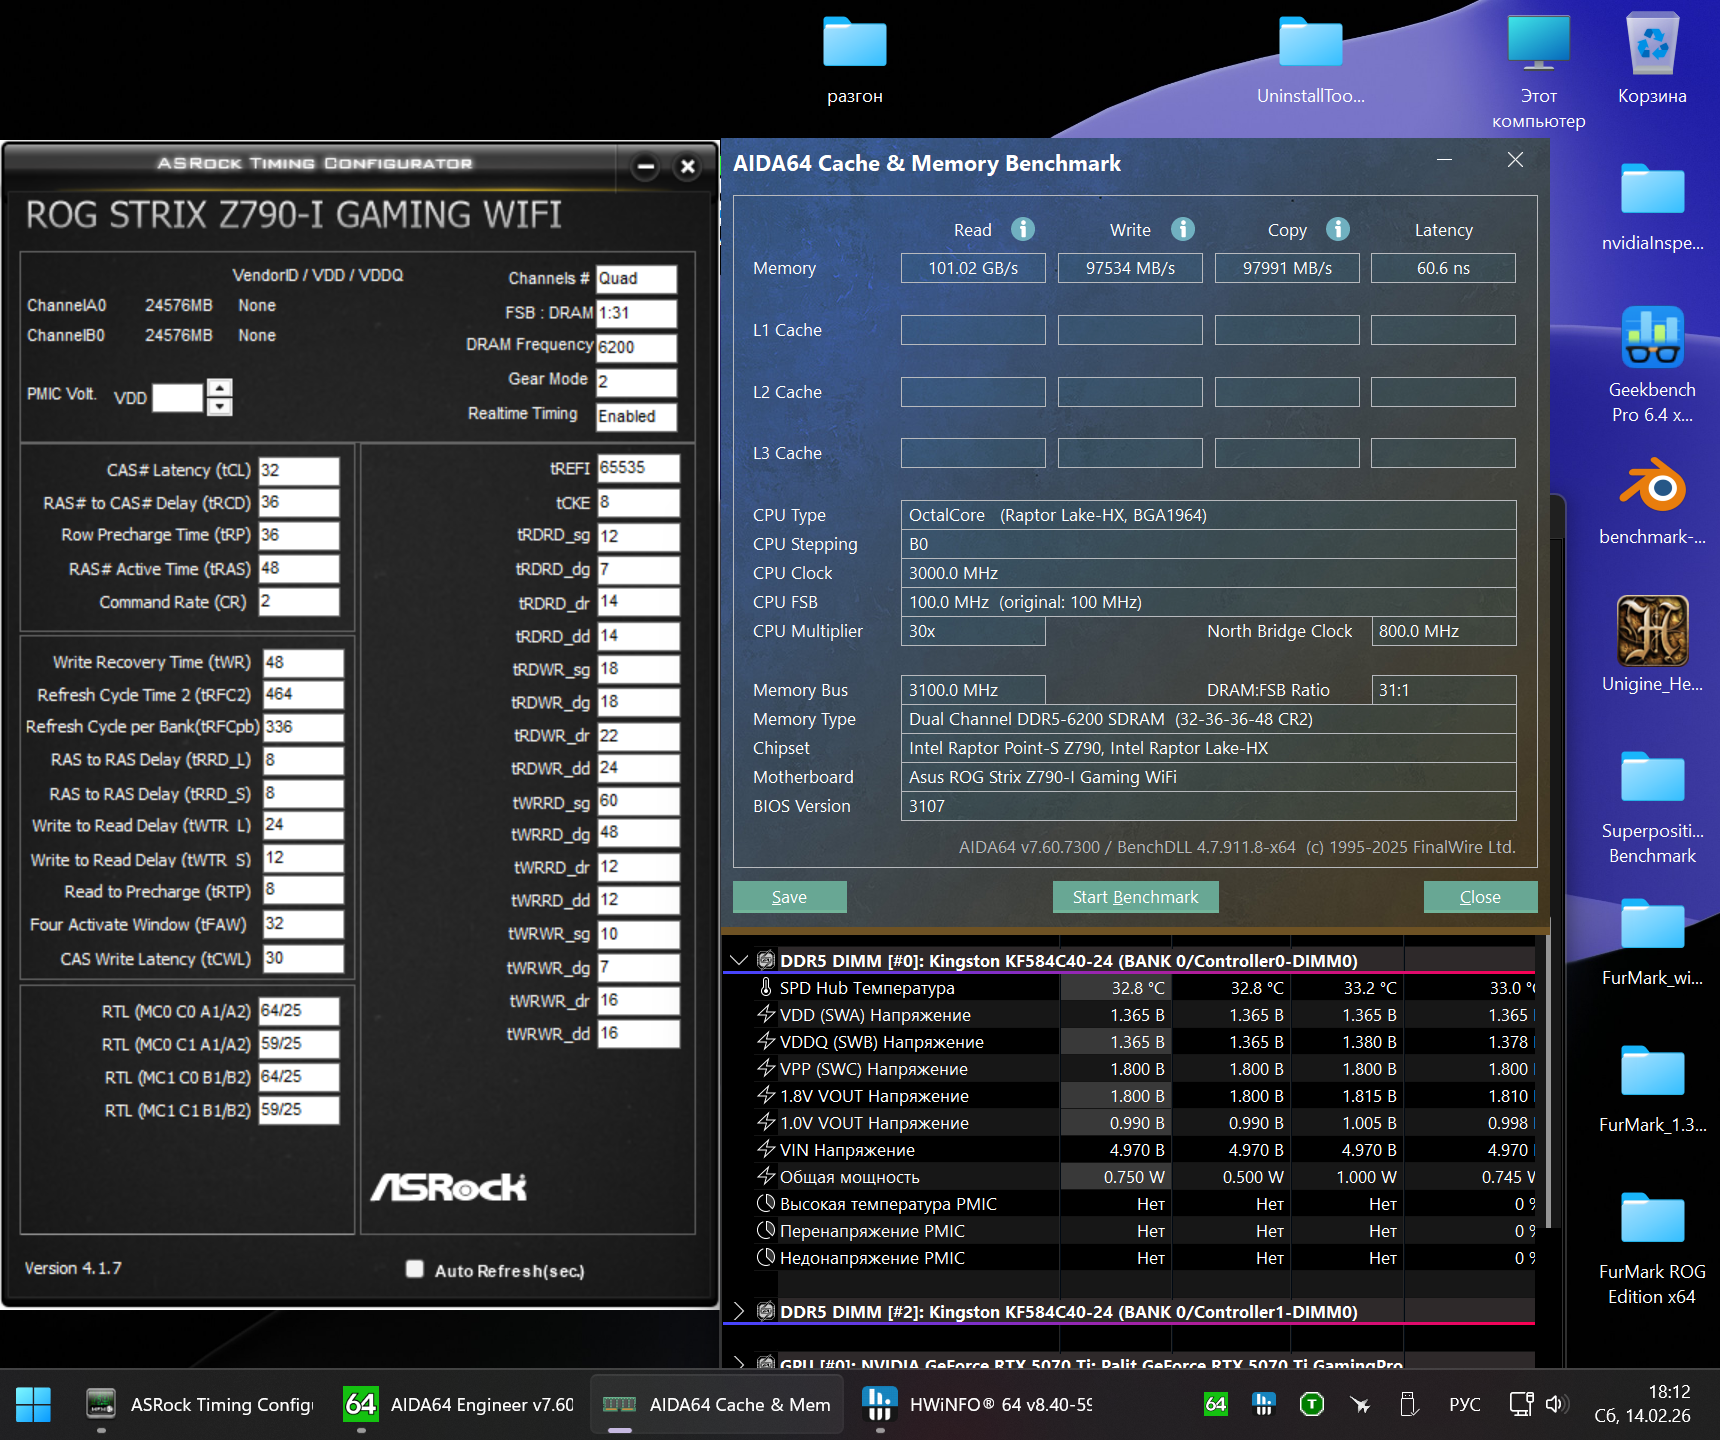1720x1440 pixels.
Task: Click the green T icon in the system tray
Action: point(1312,1404)
